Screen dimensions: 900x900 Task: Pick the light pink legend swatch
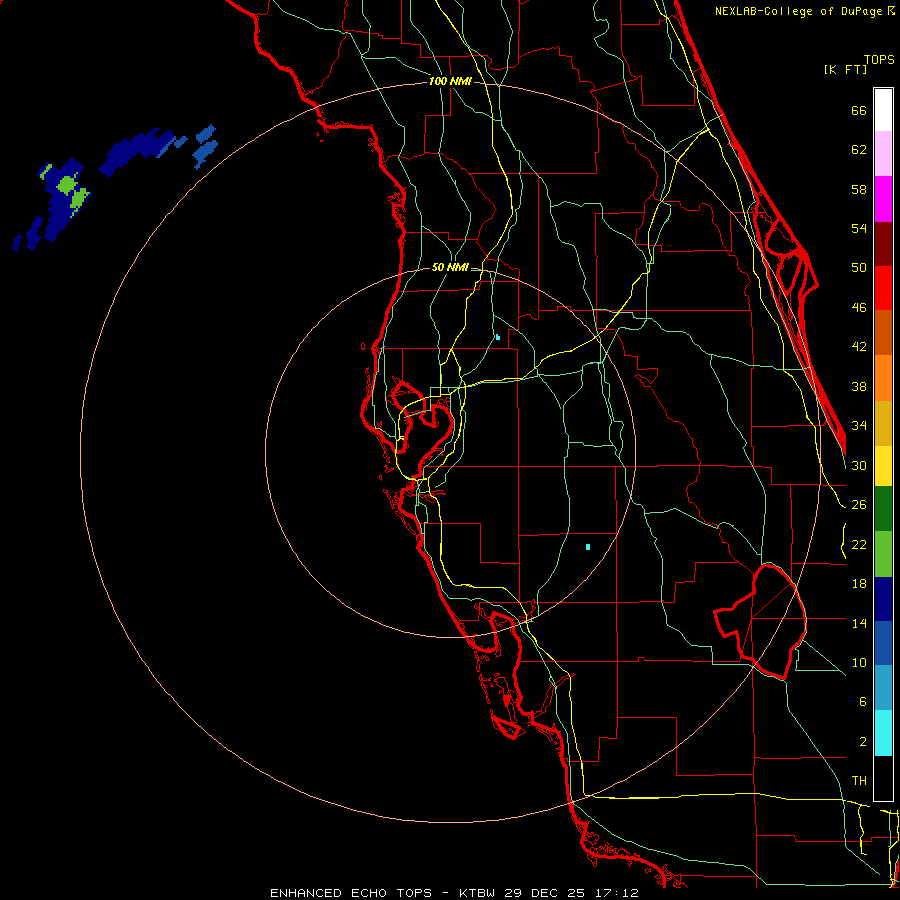tap(883, 153)
